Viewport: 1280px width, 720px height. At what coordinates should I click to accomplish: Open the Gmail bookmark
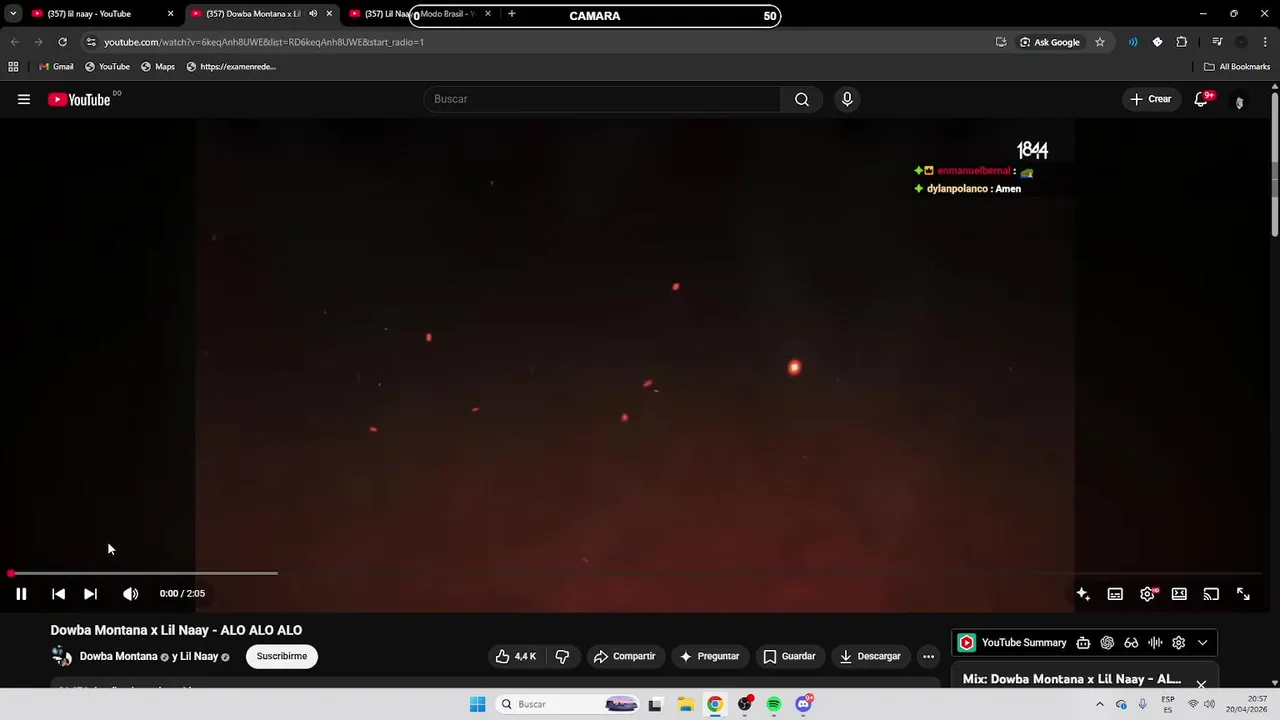pos(56,67)
